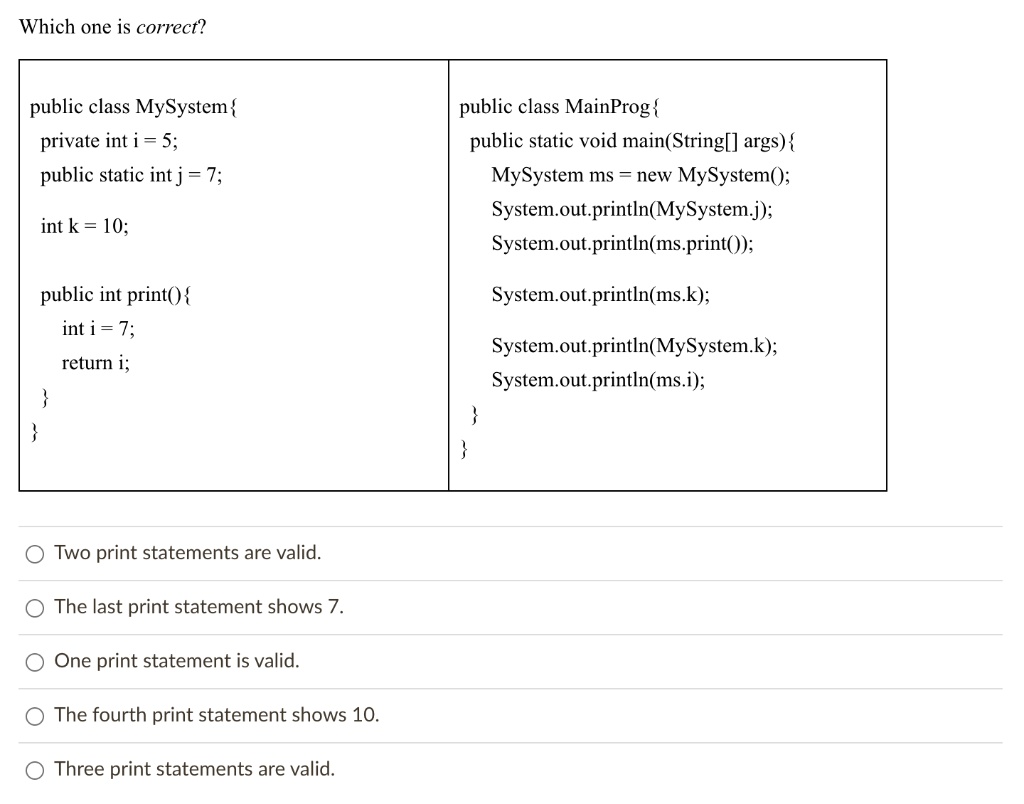The height and width of the screenshot is (804, 1024).
Task: Pick 'The fourth print statement shows 10' option
Action: pos(36,716)
